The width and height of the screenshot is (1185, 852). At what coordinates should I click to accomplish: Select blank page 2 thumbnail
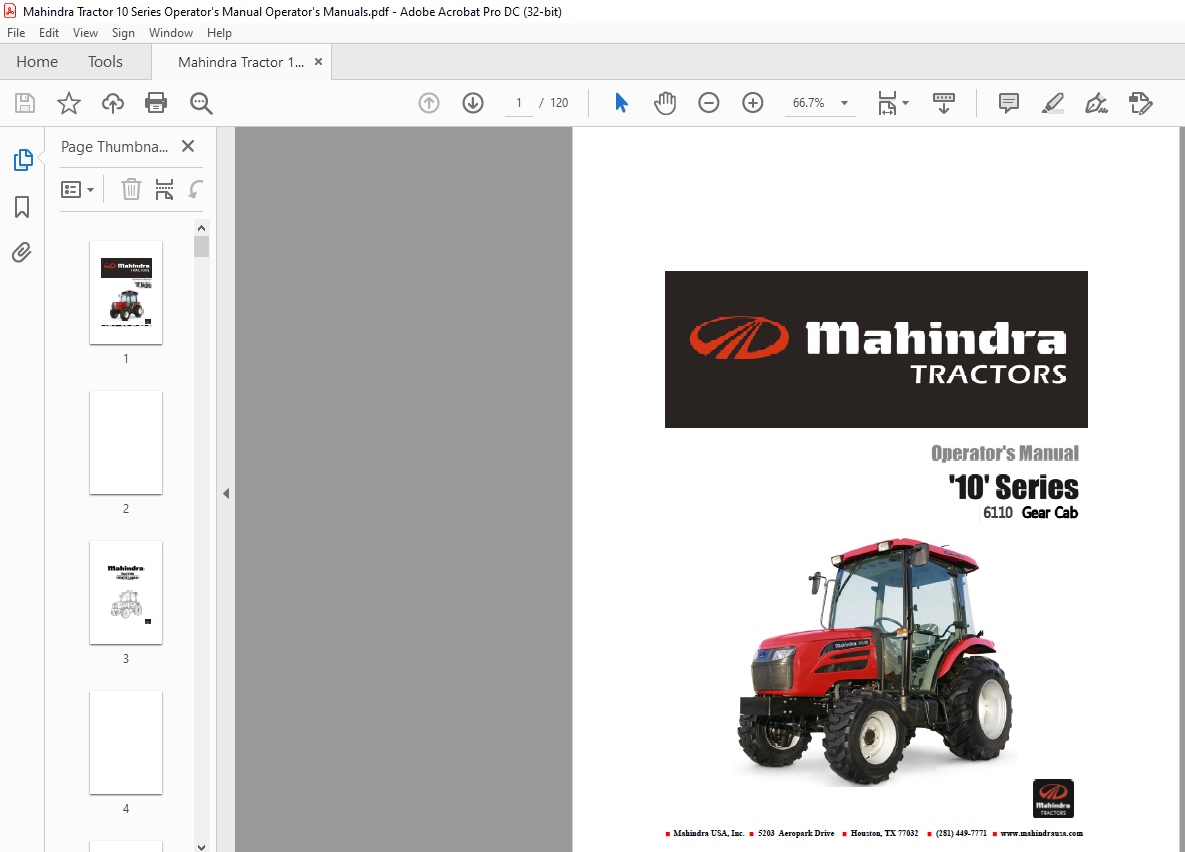(x=126, y=442)
